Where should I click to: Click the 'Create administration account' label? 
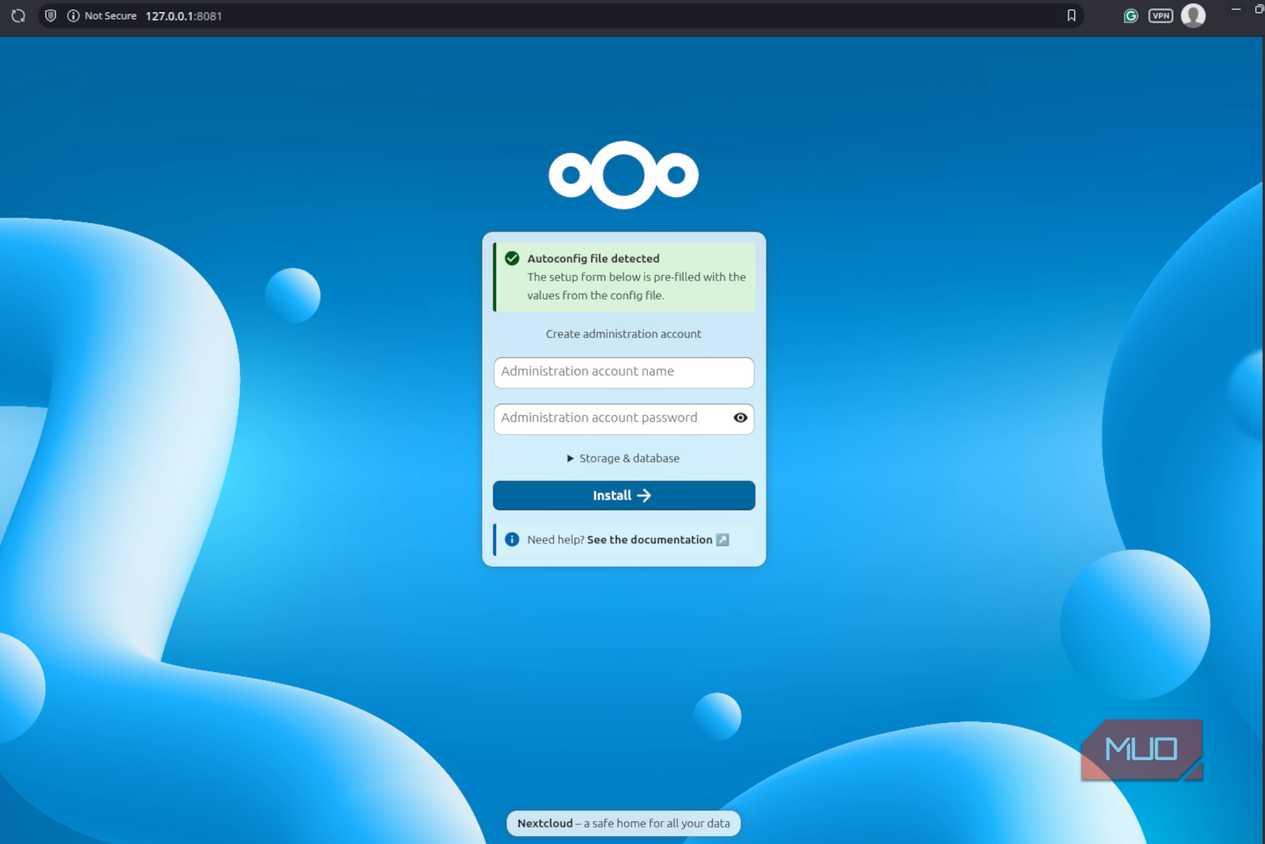pyautogui.click(x=623, y=334)
